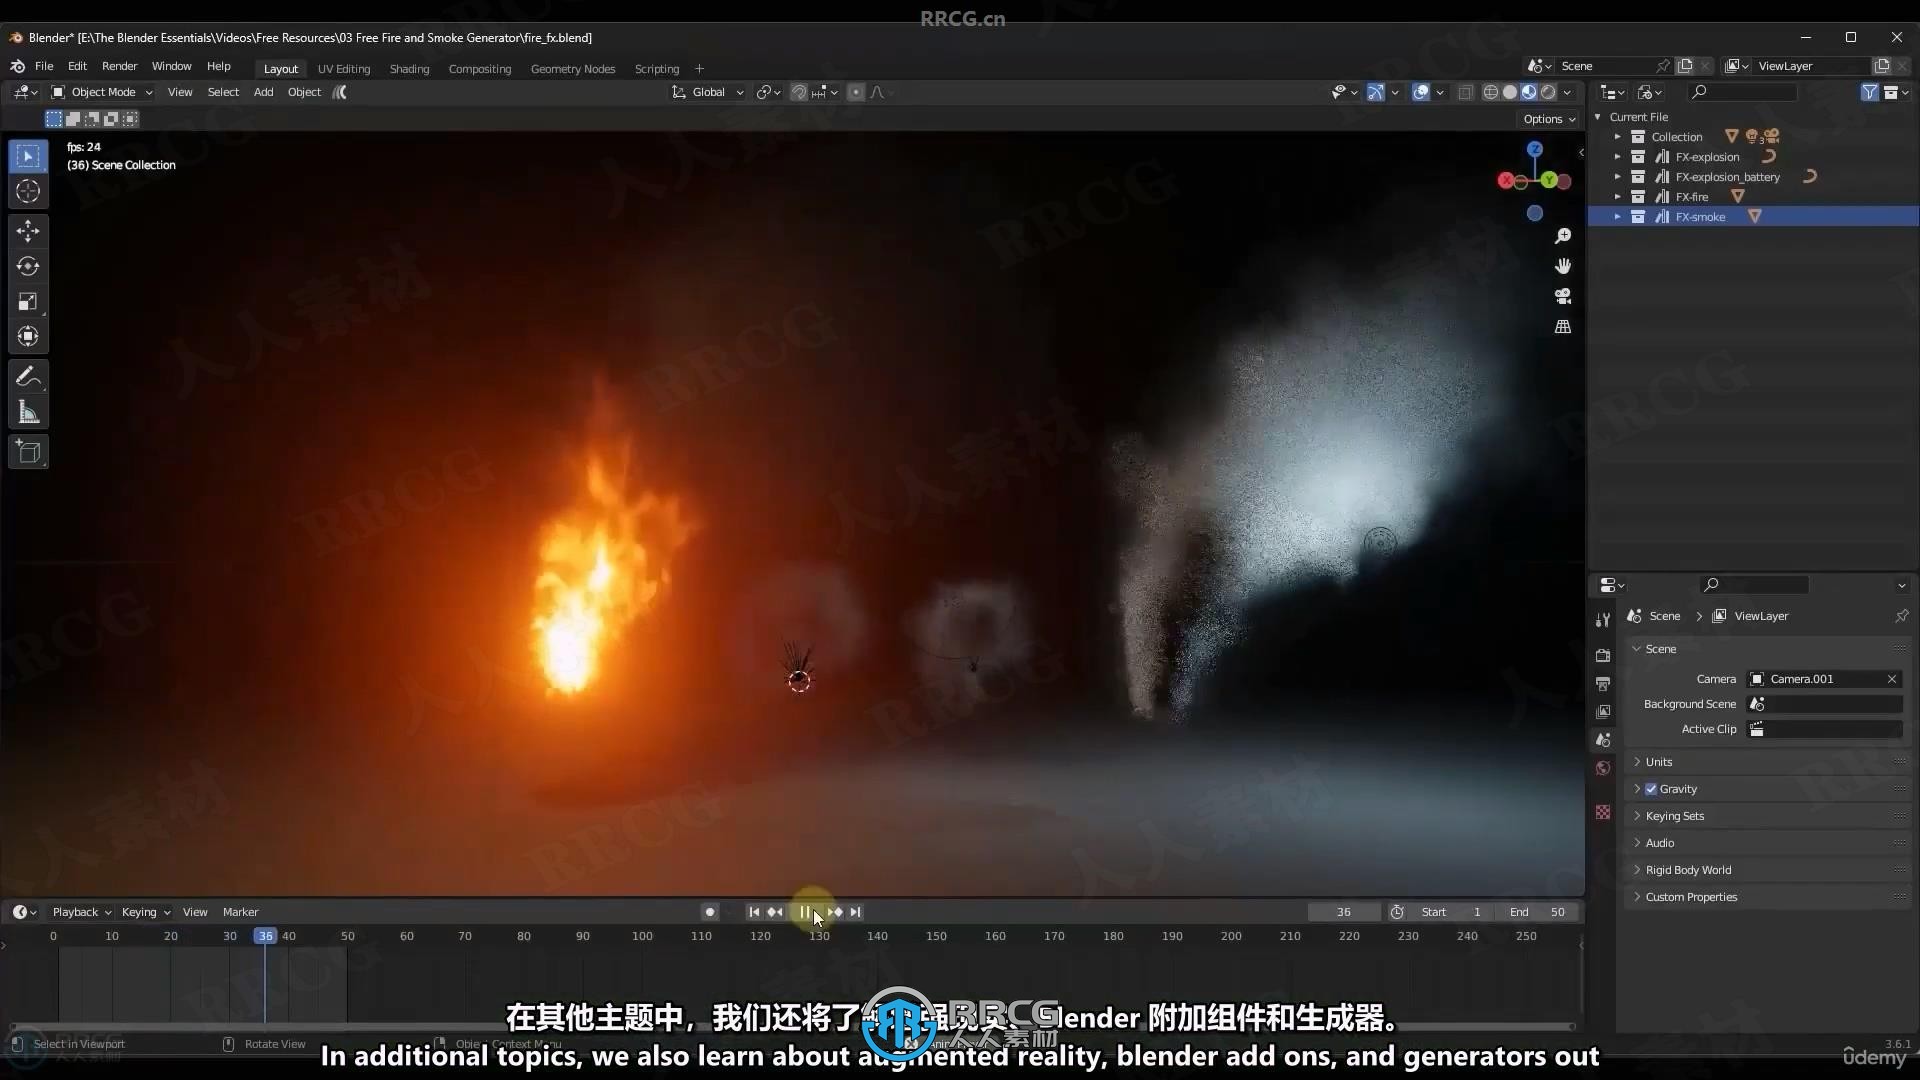Jump to the timeline start frame

click(x=754, y=912)
